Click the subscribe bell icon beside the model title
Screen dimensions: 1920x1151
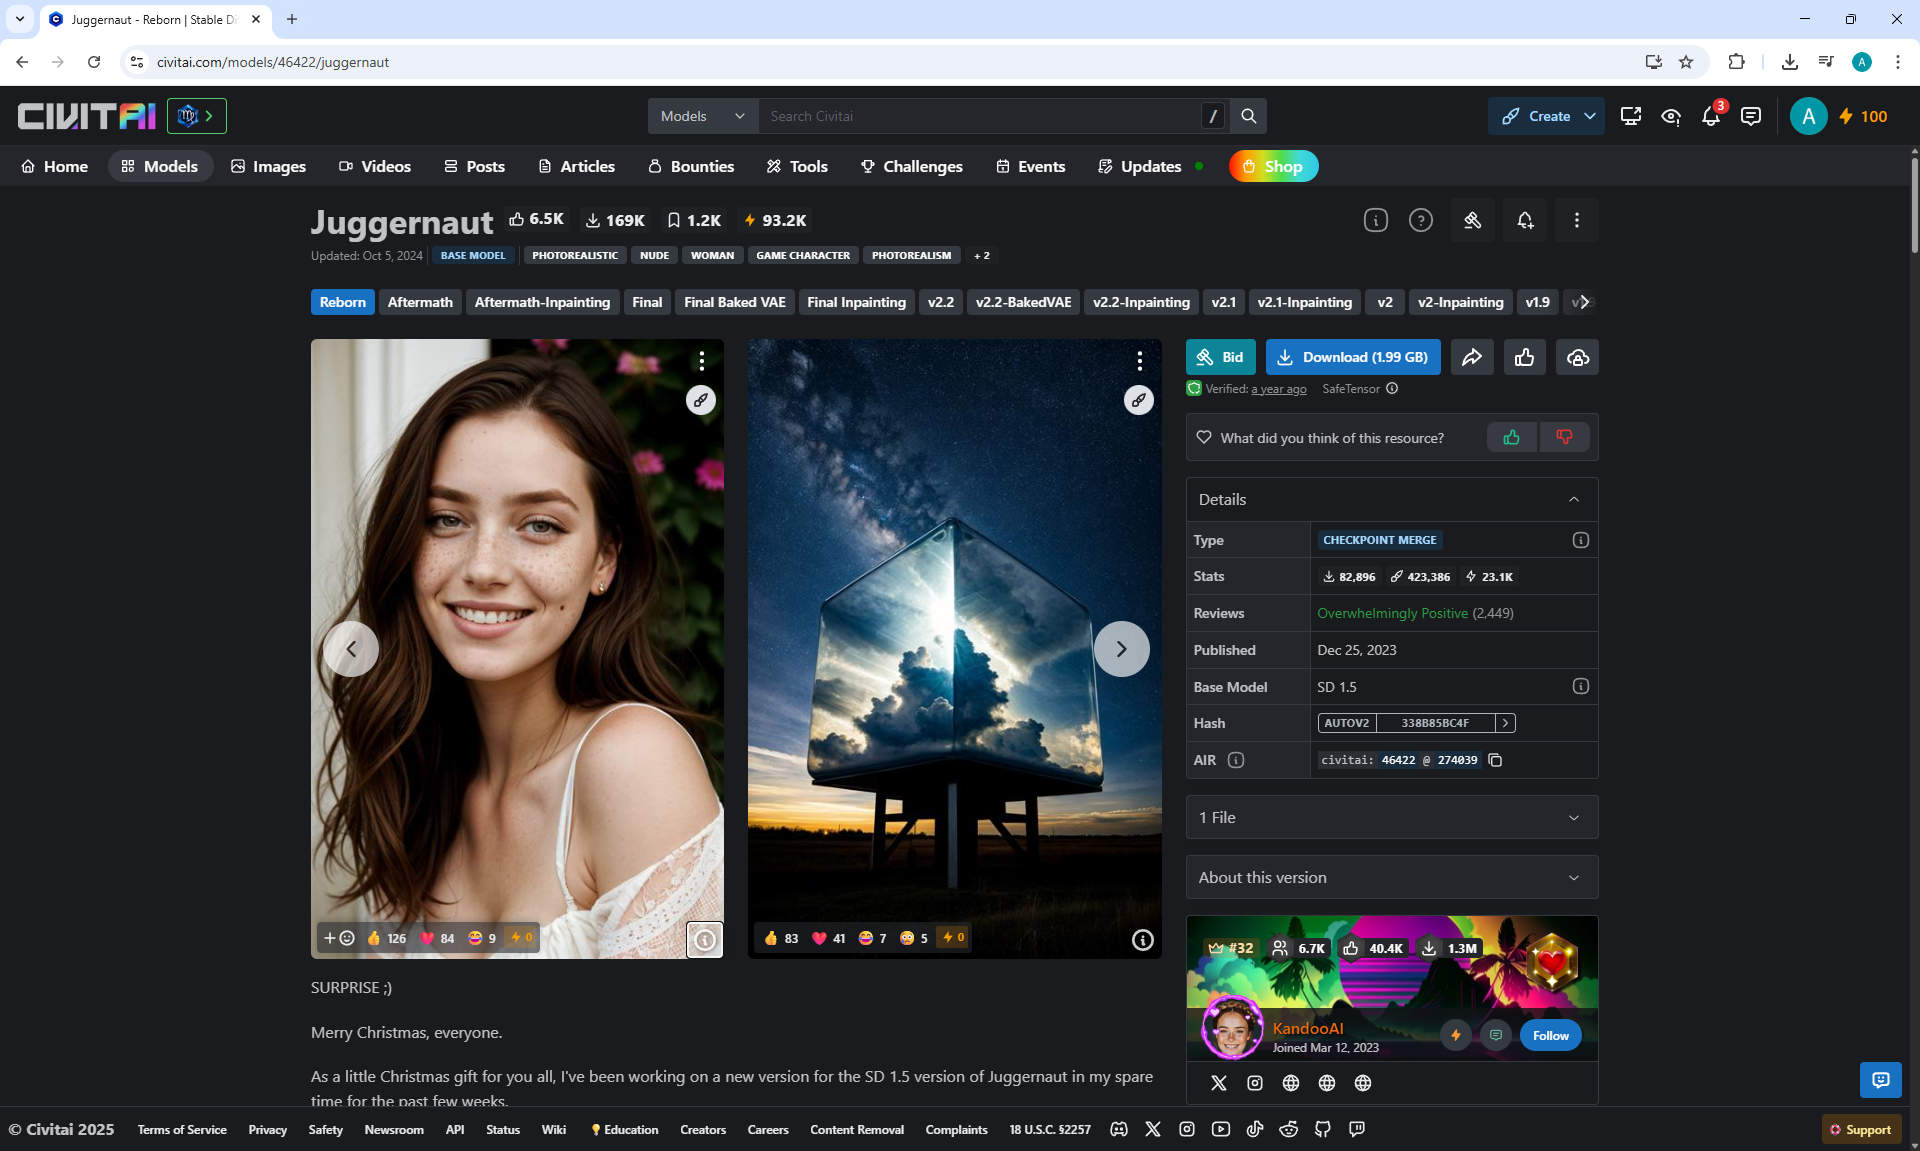[x=1525, y=221]
